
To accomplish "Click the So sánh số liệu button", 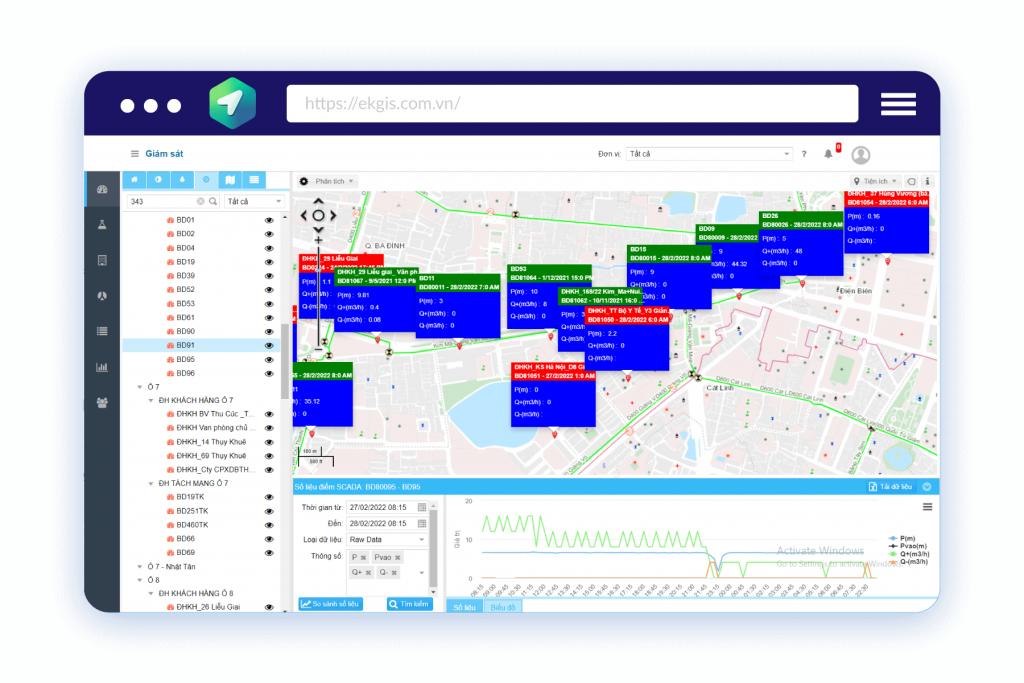I will tap(330, 604).
